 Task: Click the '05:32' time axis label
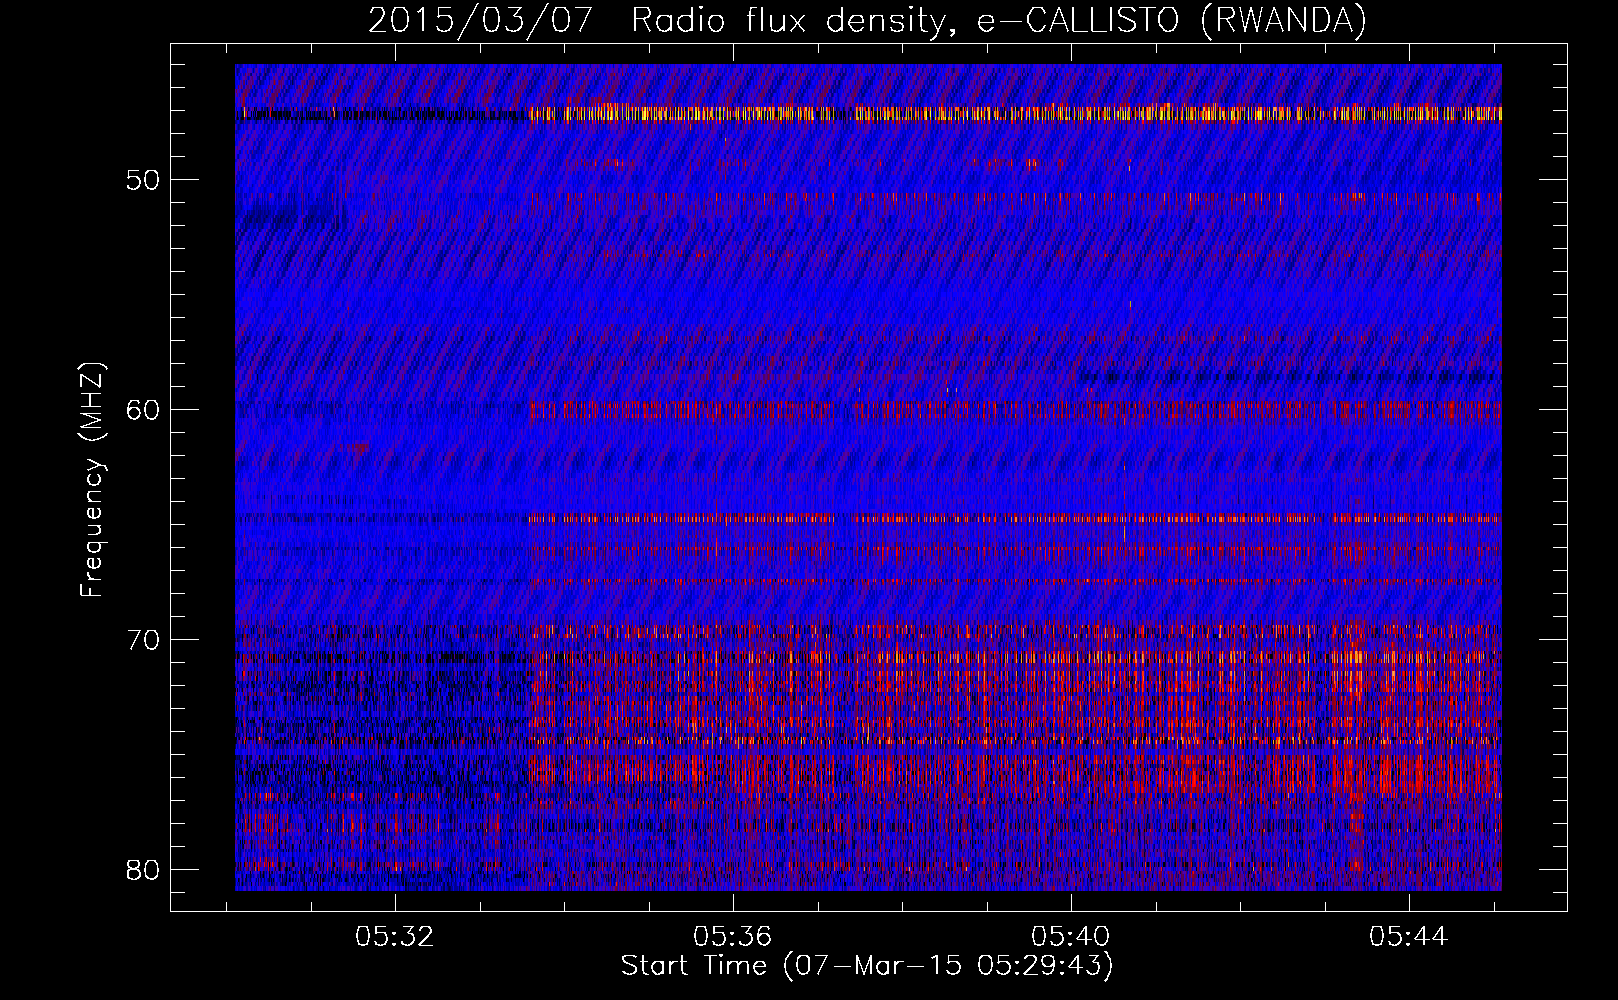[395, 937]
